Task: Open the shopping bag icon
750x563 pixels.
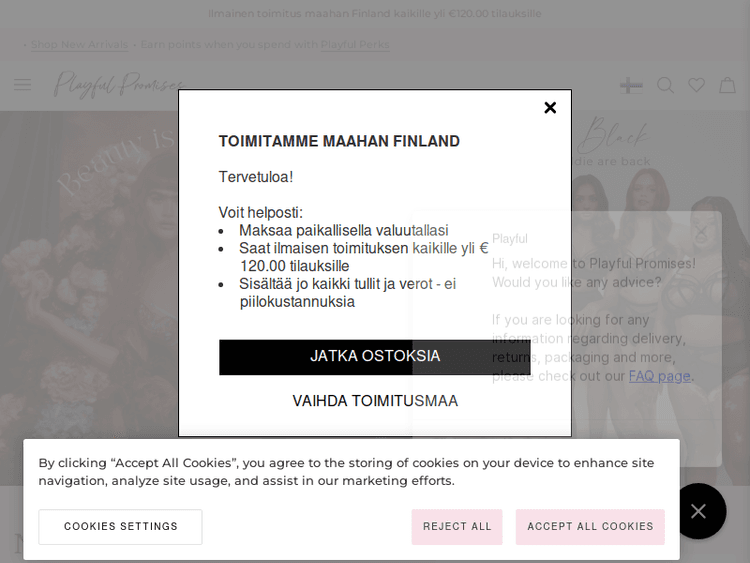Action: [727, 85]
